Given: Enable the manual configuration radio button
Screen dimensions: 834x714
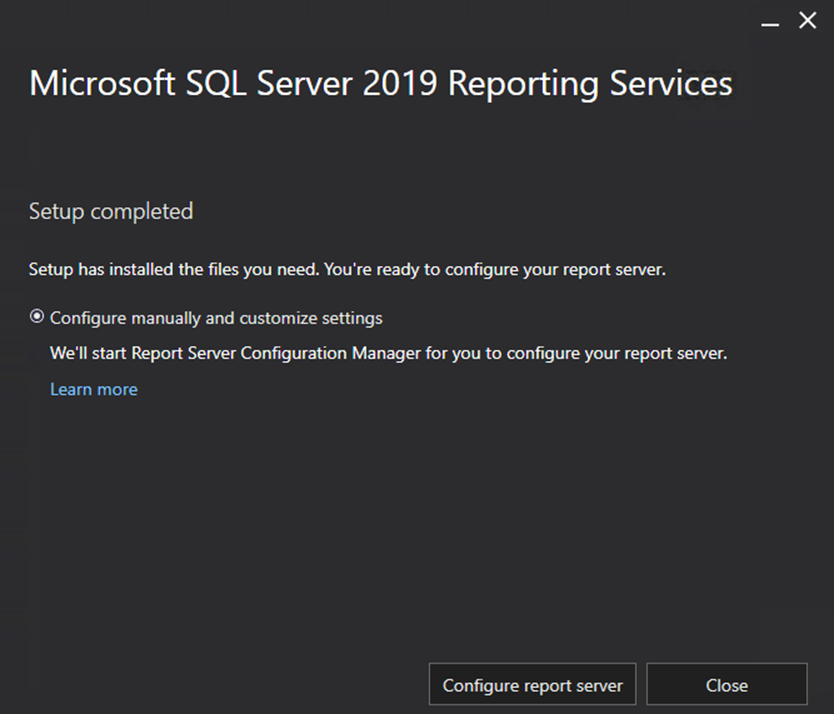Looking at the screenshot, I should pos(36,317).
